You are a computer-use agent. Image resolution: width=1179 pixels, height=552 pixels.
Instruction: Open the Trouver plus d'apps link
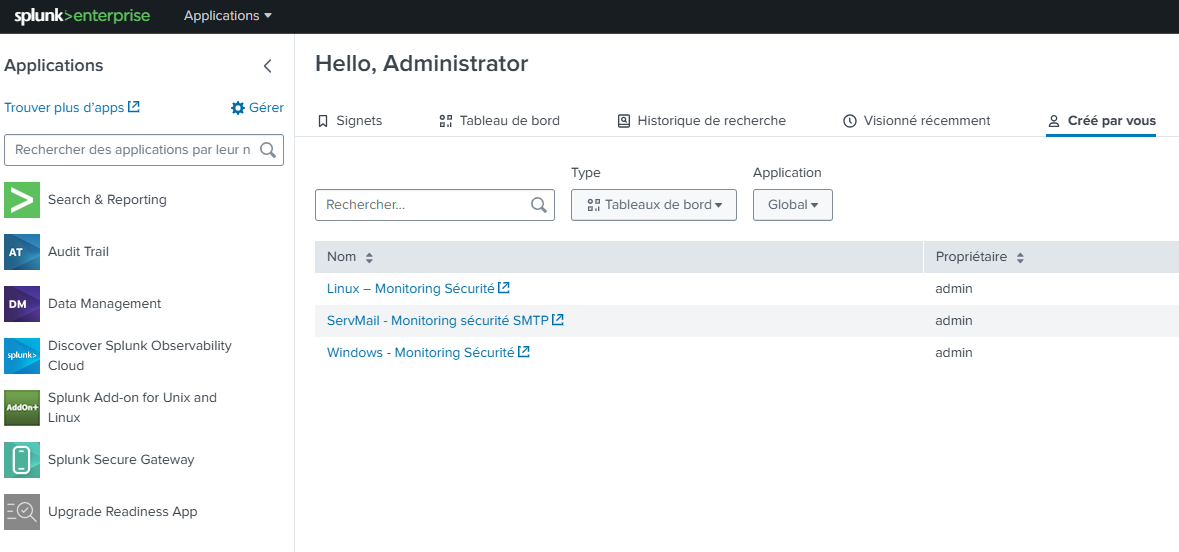point(72,108)
